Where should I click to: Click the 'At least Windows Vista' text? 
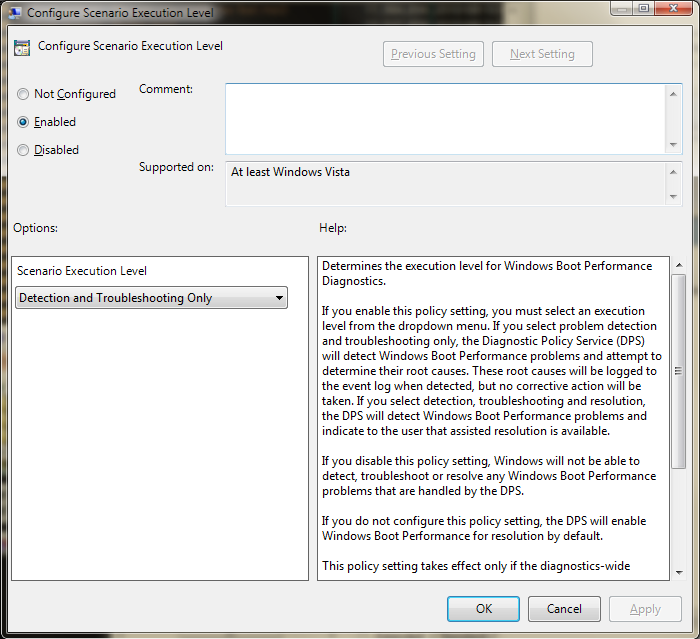pos(290,172)
